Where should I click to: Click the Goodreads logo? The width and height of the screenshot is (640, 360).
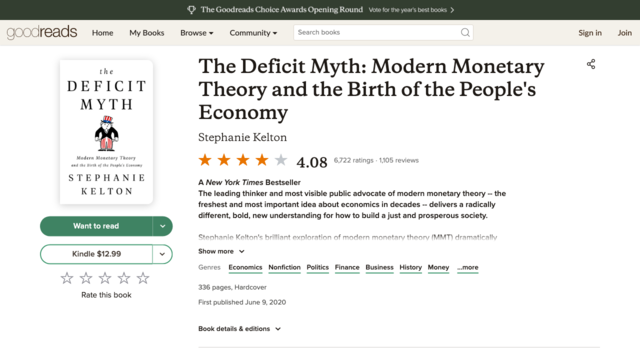42,32
